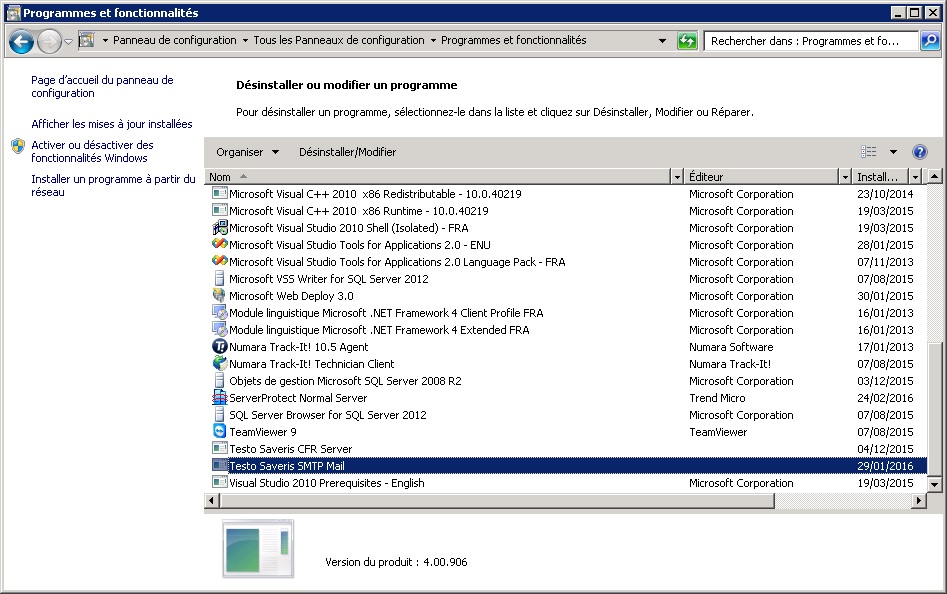Screen dimensions: 947x594
Task: Click the Testo Saveris CFR Server icon
Action: coord(220,449)
